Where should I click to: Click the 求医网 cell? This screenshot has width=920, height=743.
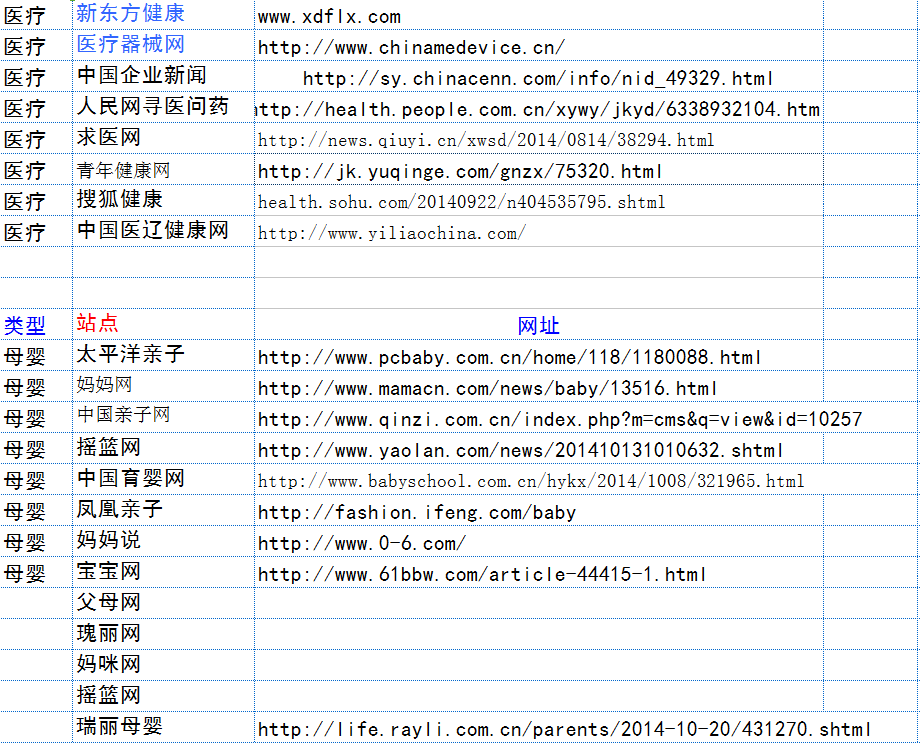tap(163, 138)
